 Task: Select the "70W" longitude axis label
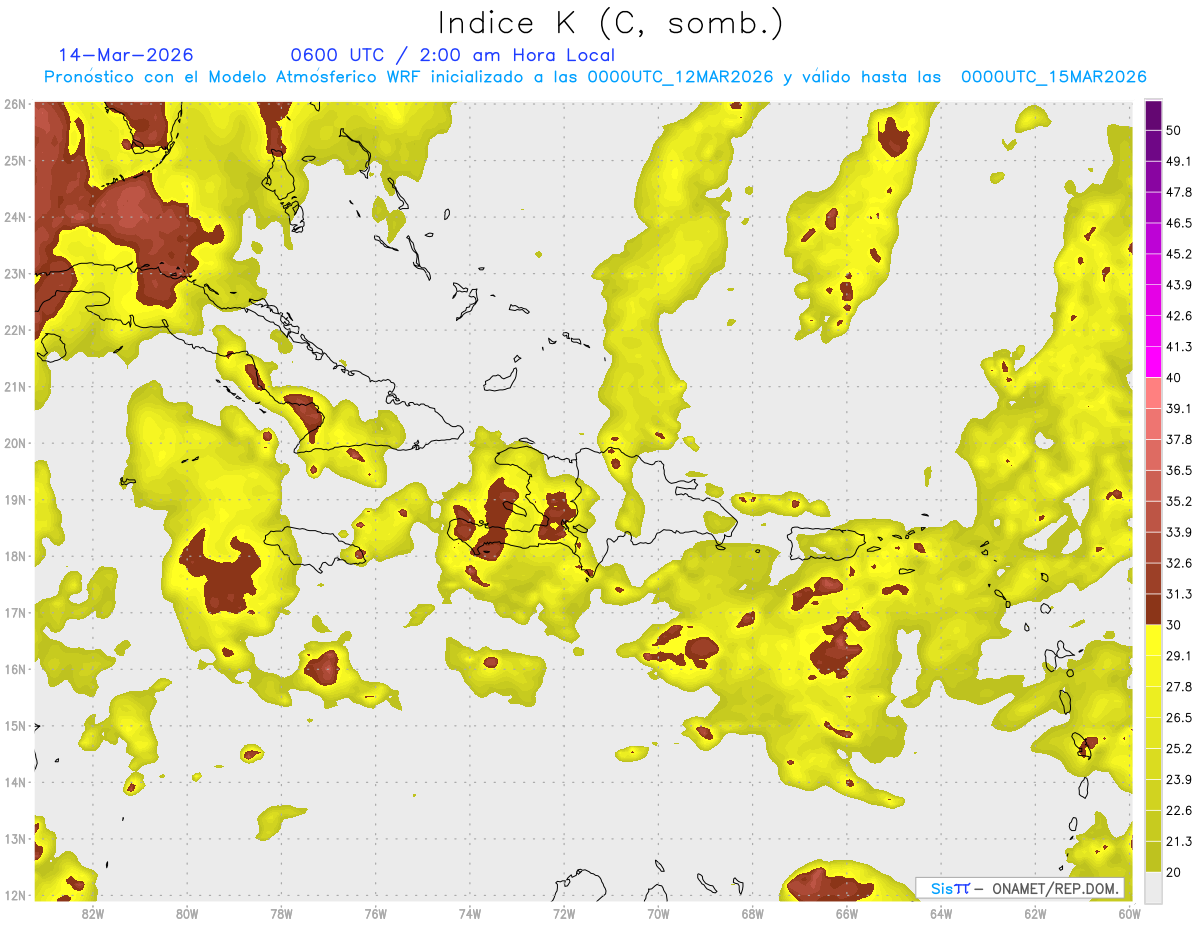pyautogui.click(x=658, y=914)
